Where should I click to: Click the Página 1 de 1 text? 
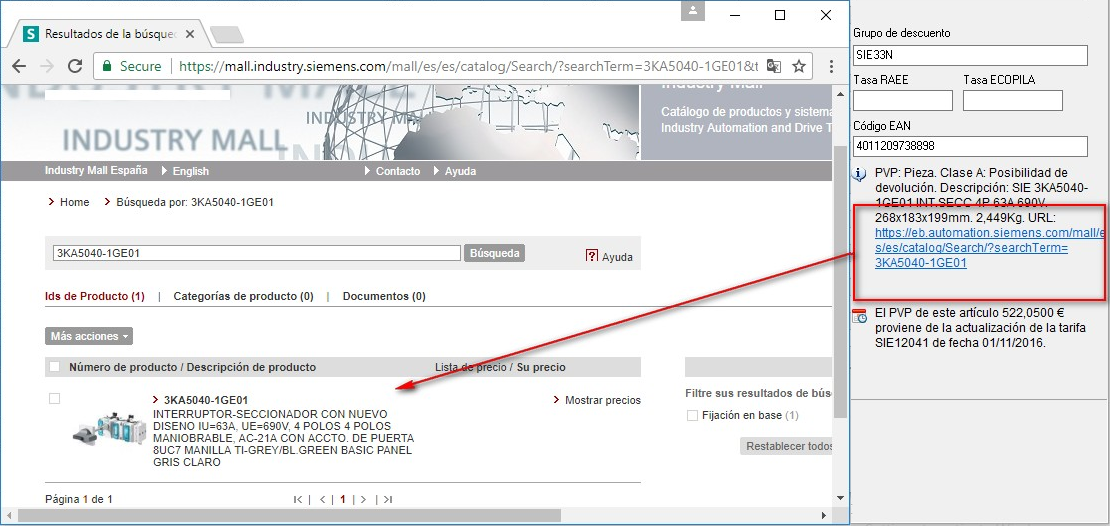coord(79,500)
